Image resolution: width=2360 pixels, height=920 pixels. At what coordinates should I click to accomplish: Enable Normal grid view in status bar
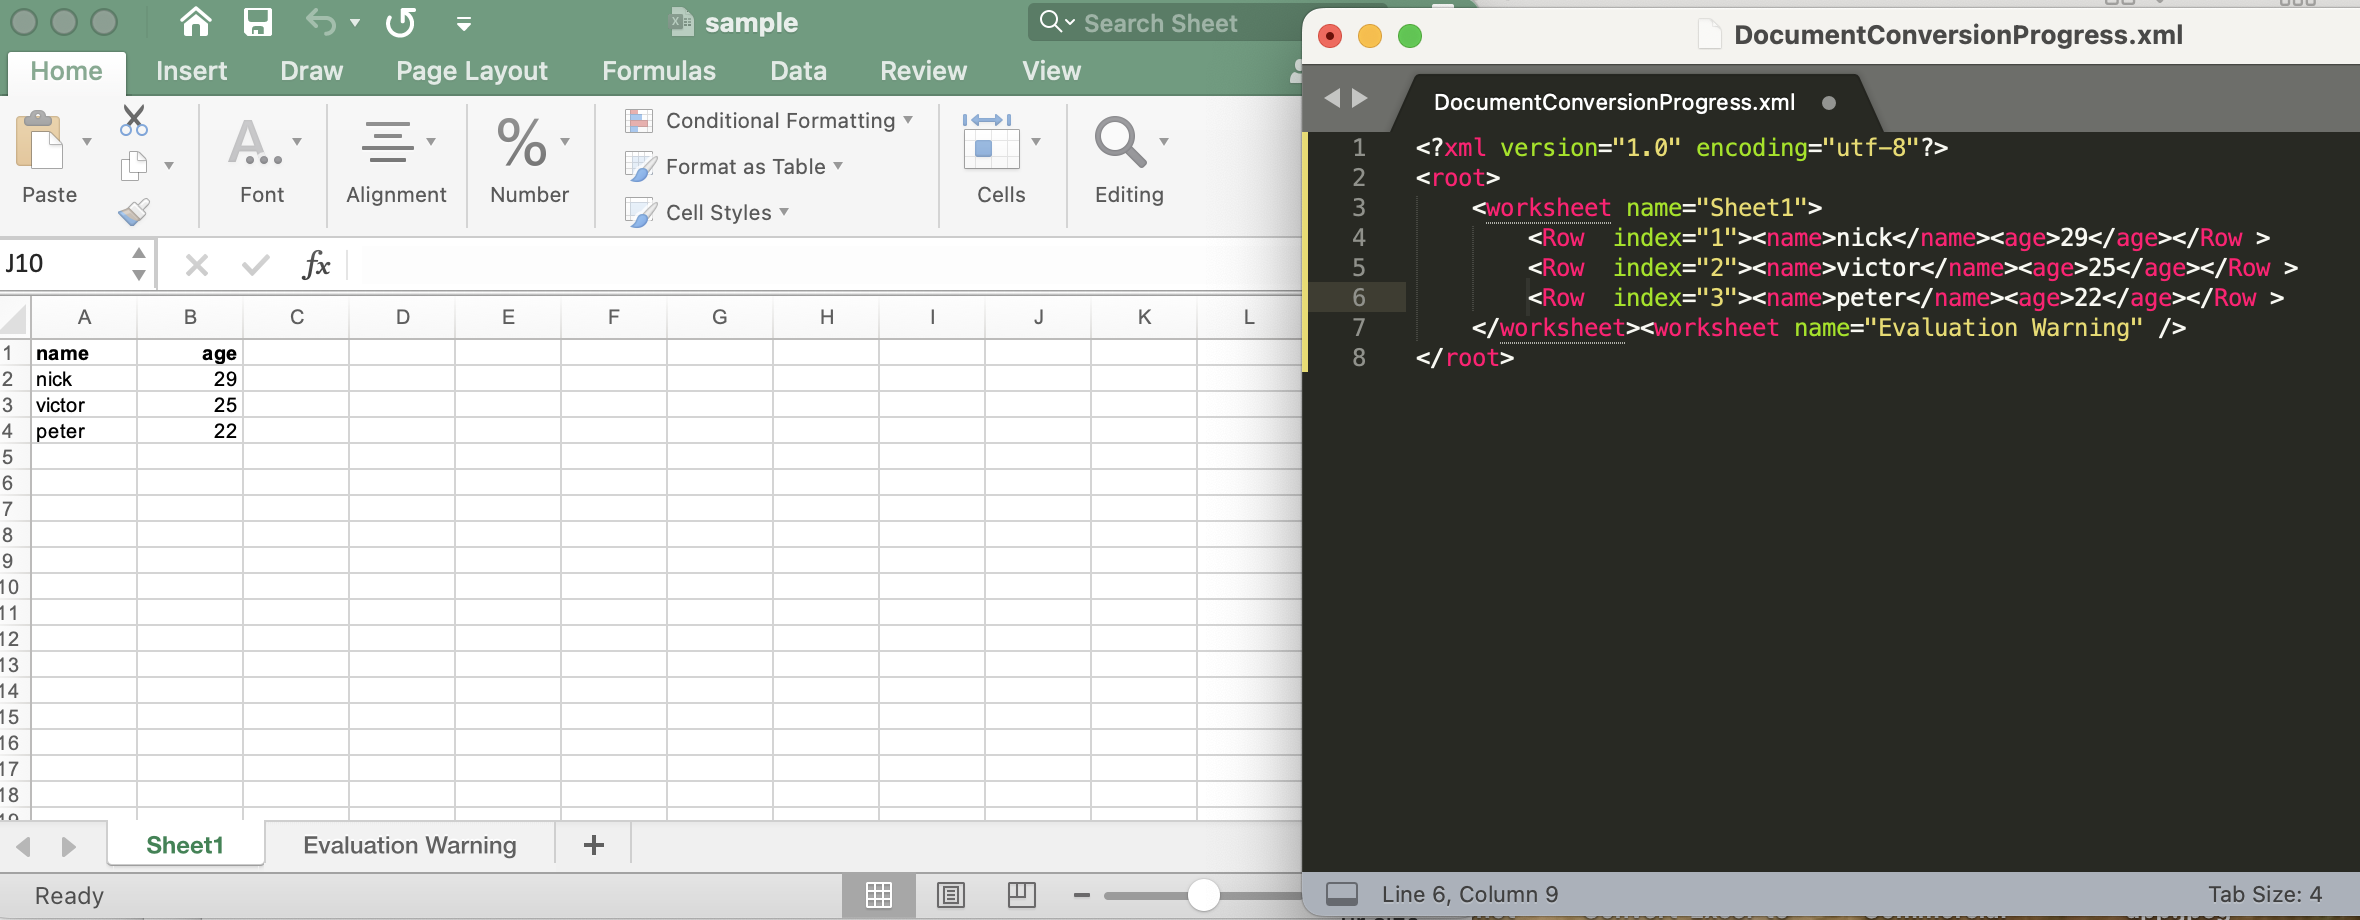coord(878,895)
